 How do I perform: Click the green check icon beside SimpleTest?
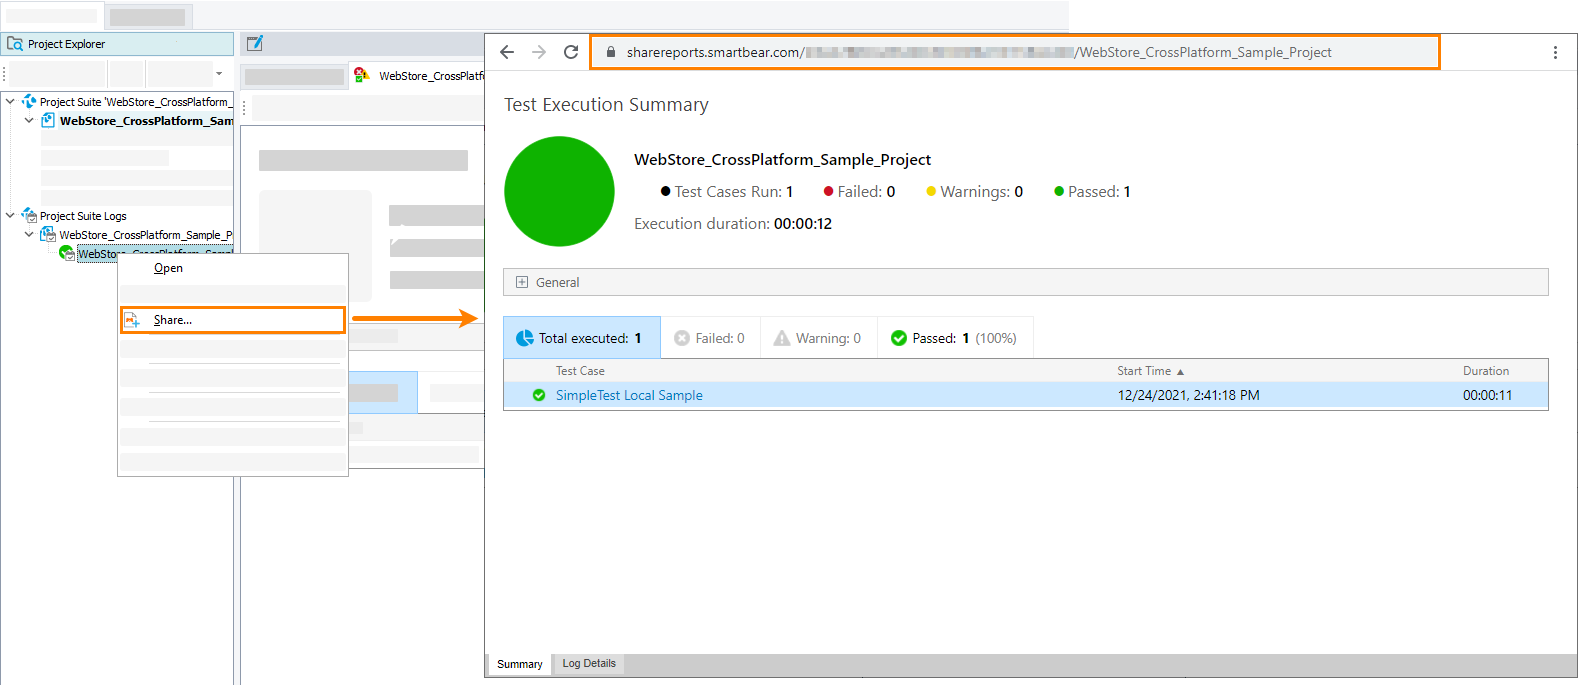pos(539,395)
